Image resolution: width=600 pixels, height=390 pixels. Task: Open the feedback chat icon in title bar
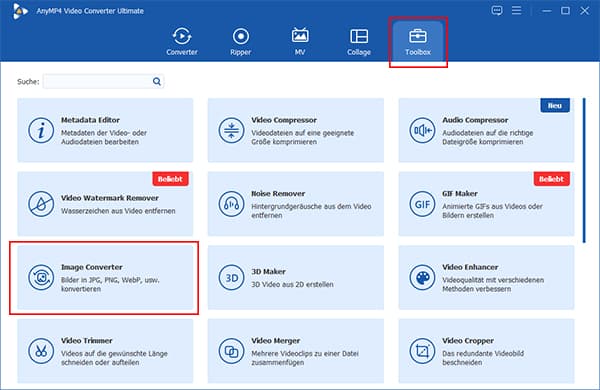(497, 10)
